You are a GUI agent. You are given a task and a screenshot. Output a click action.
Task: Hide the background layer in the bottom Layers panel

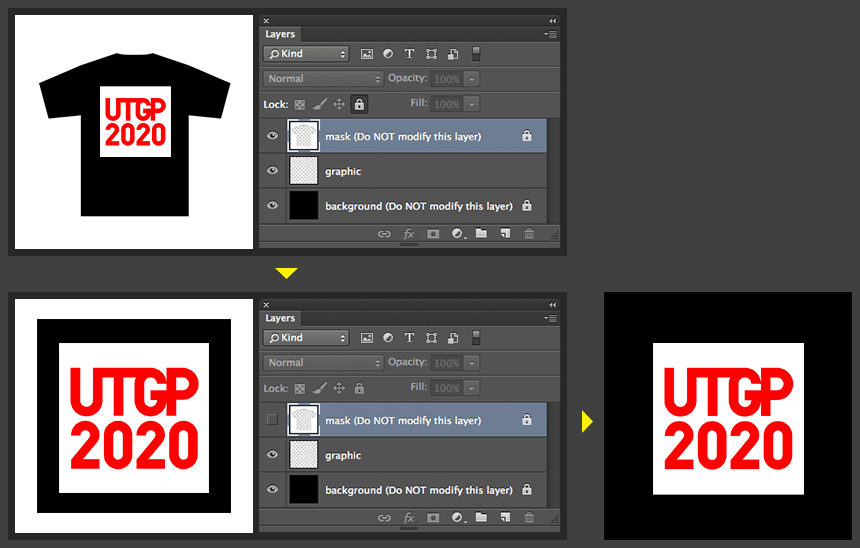(272, 489)
